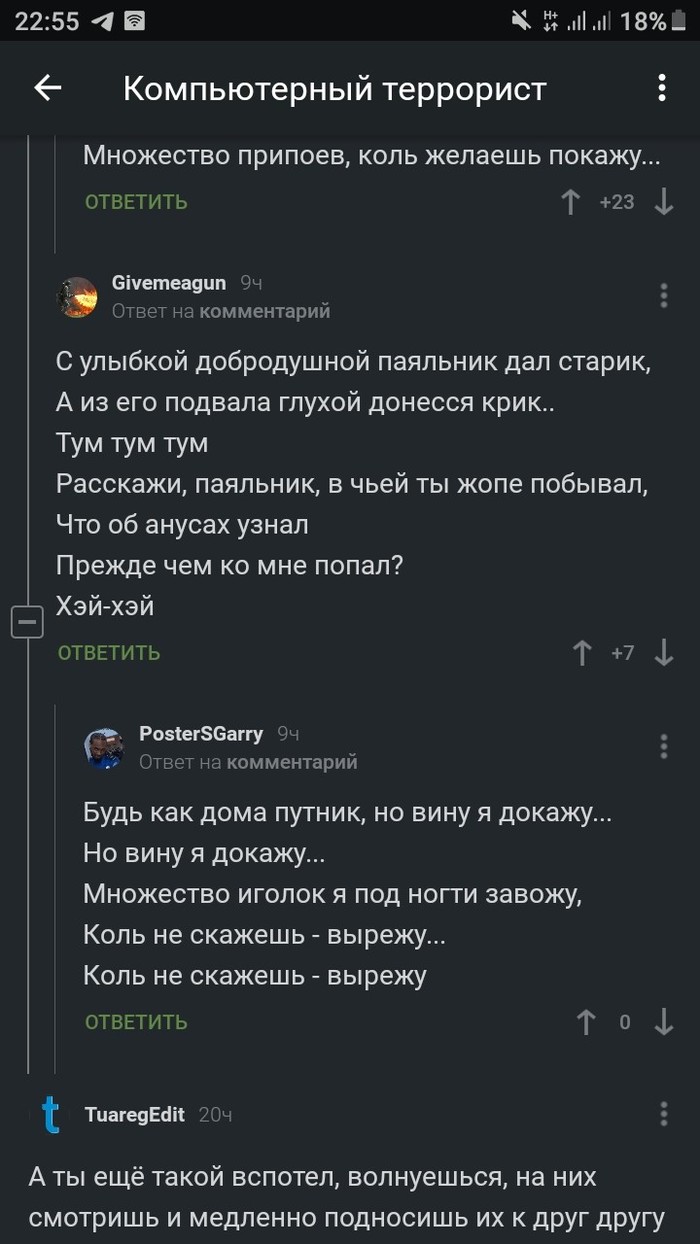Open Givemeagun's profile via username
The image size is (700, 1244).
(x=169, y=283)
